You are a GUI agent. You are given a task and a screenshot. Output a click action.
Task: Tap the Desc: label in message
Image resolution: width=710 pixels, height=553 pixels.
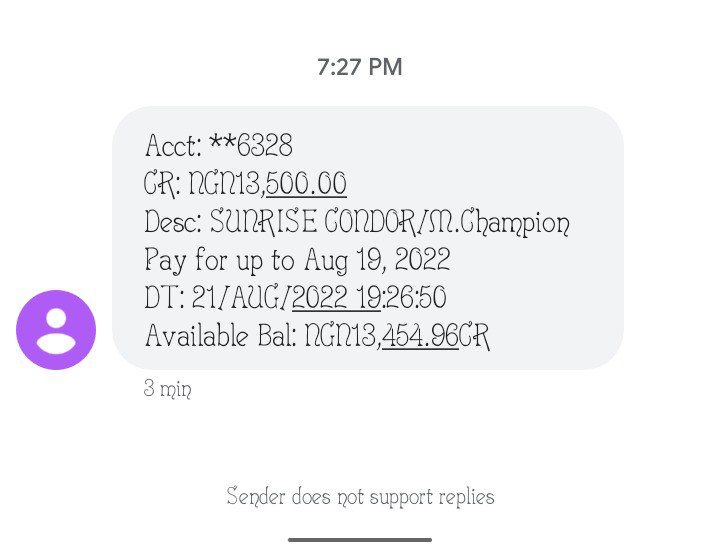174,222
